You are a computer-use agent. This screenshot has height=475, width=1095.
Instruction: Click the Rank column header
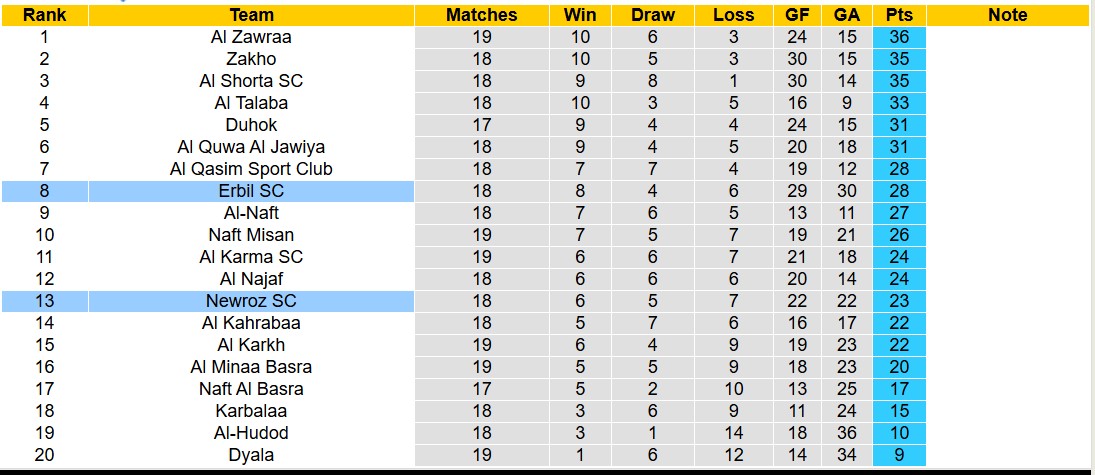click(x=44, y=15)
